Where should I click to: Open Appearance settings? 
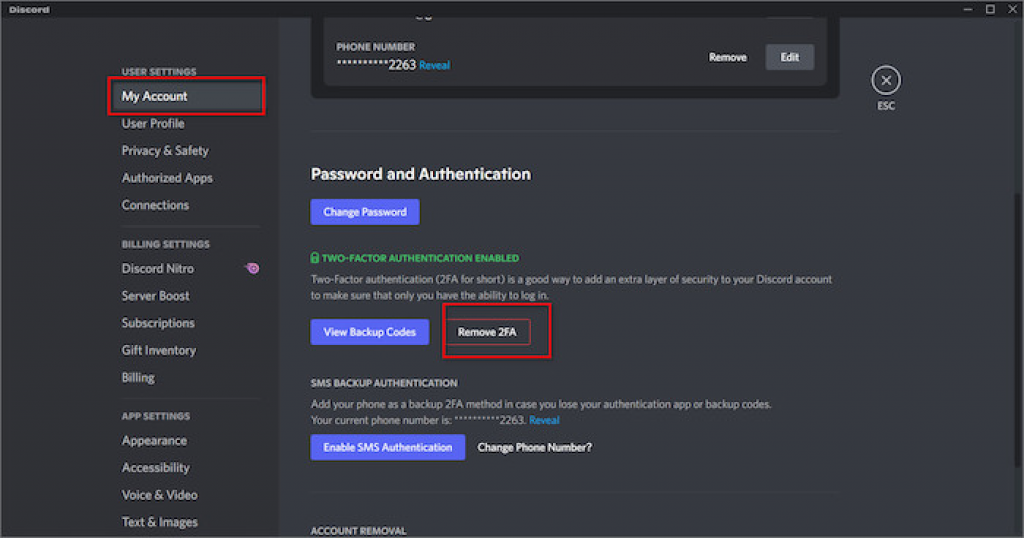(x=154, y=441)
